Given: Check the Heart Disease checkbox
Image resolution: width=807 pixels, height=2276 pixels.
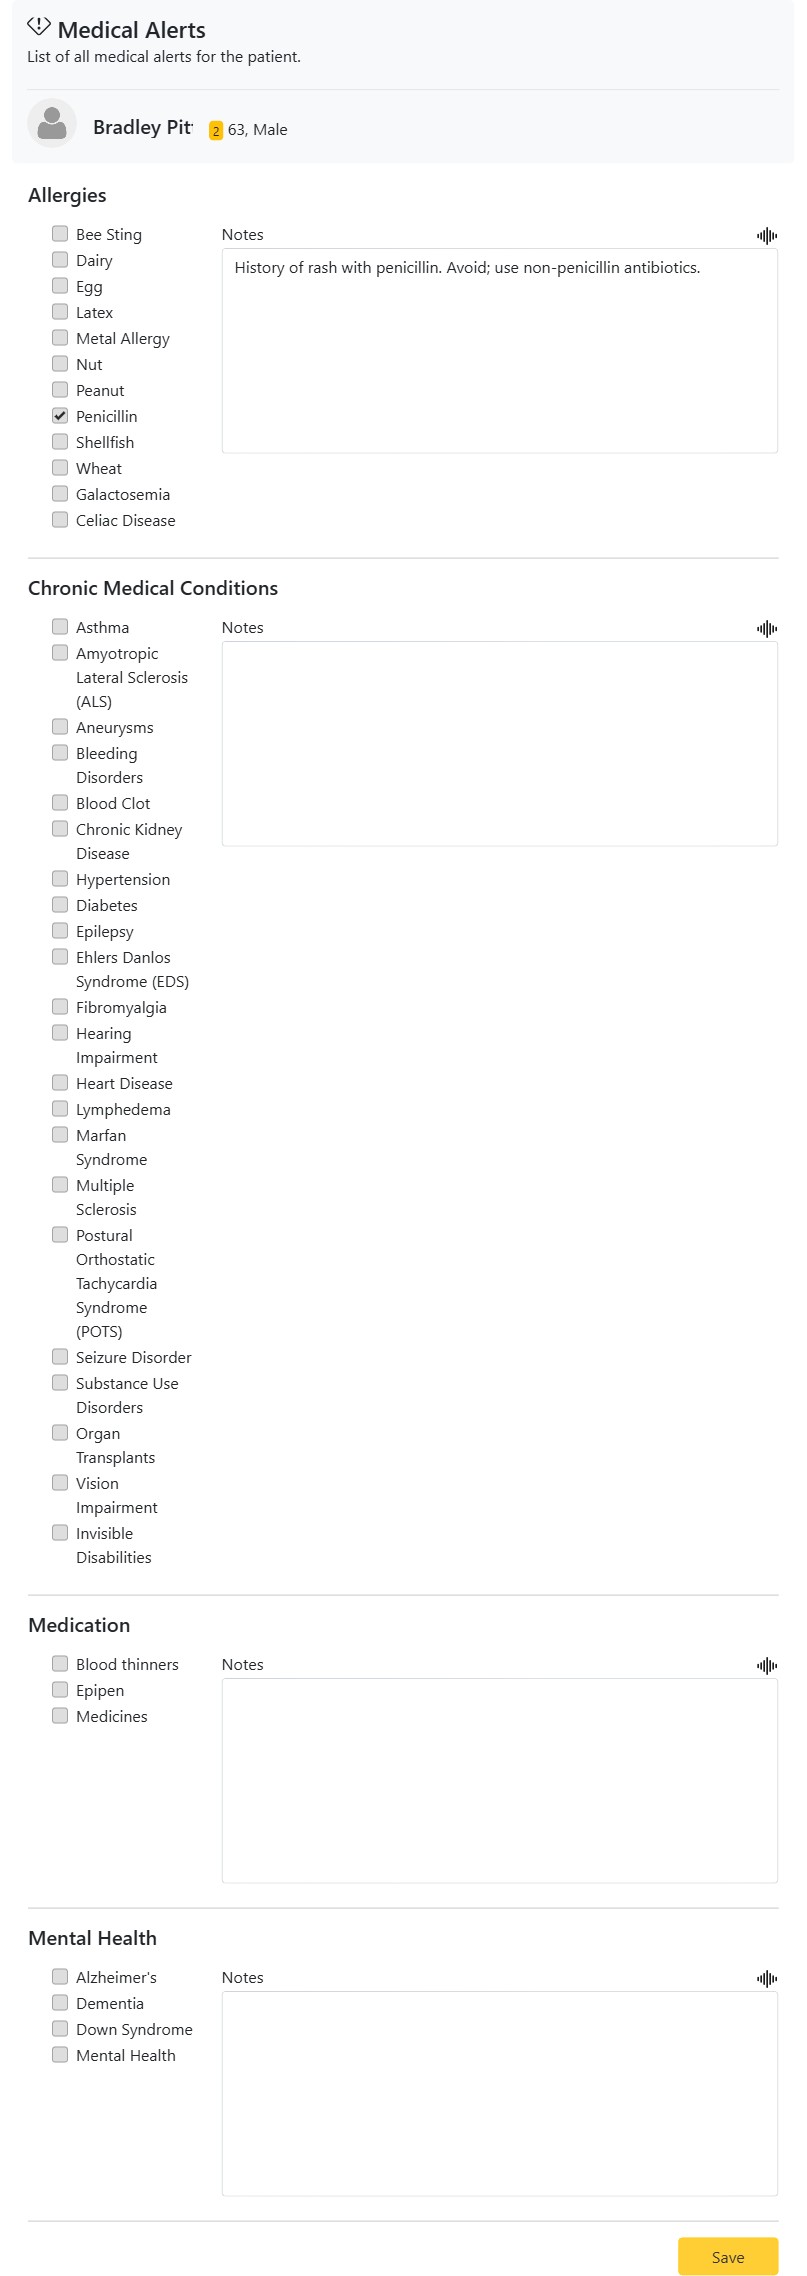Looking at the screenshot, I should click(x=60, y=1083).
